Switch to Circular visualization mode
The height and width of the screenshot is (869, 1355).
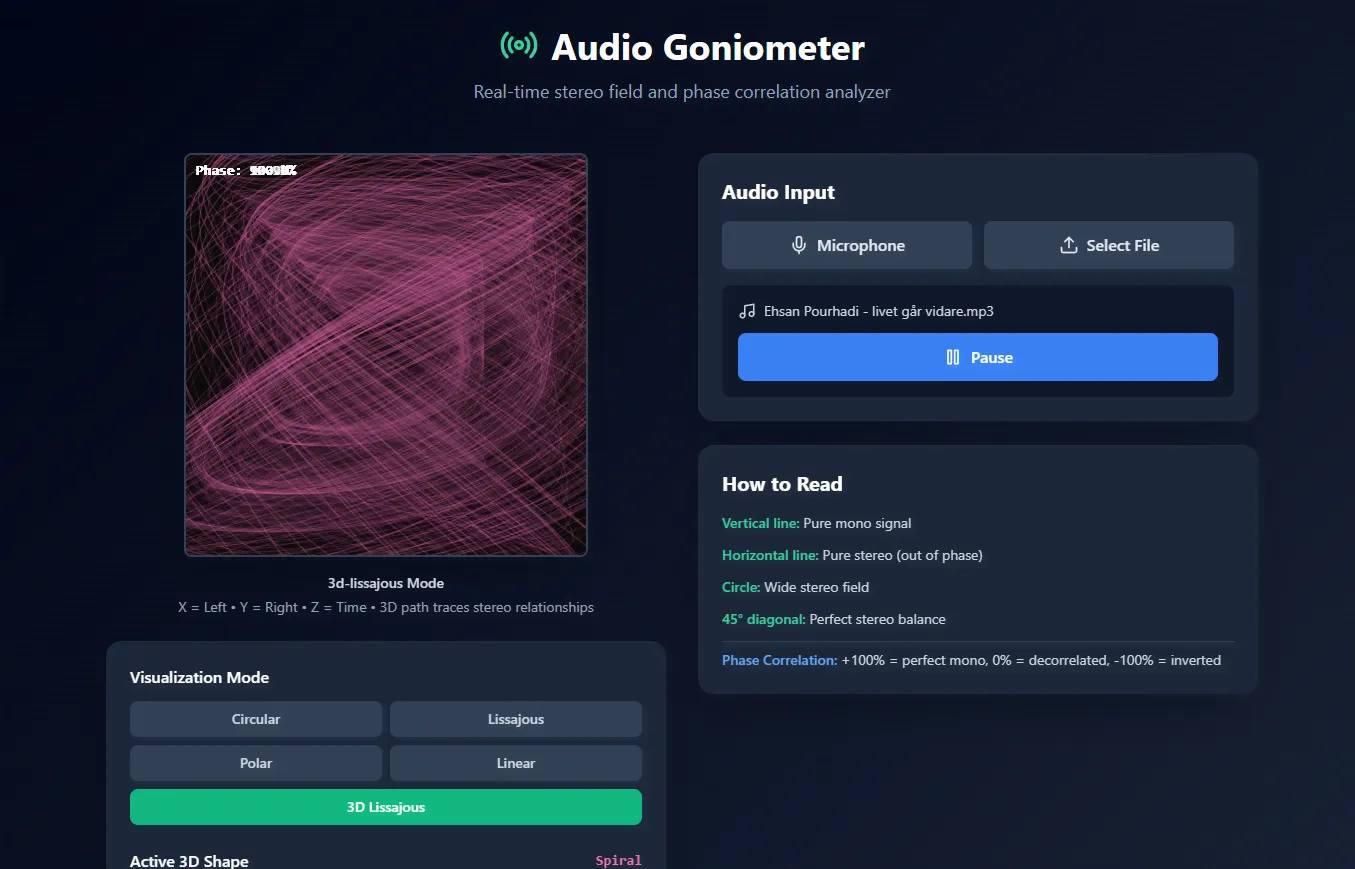point(255,718)
